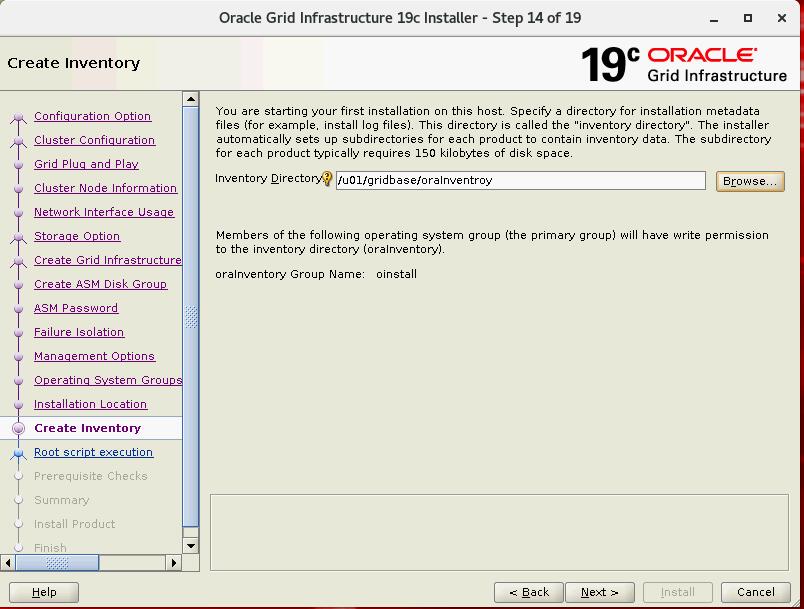The image size is (804, 609).
Task: Click the horizontal scroll left arrow
Action: (8, 563)
